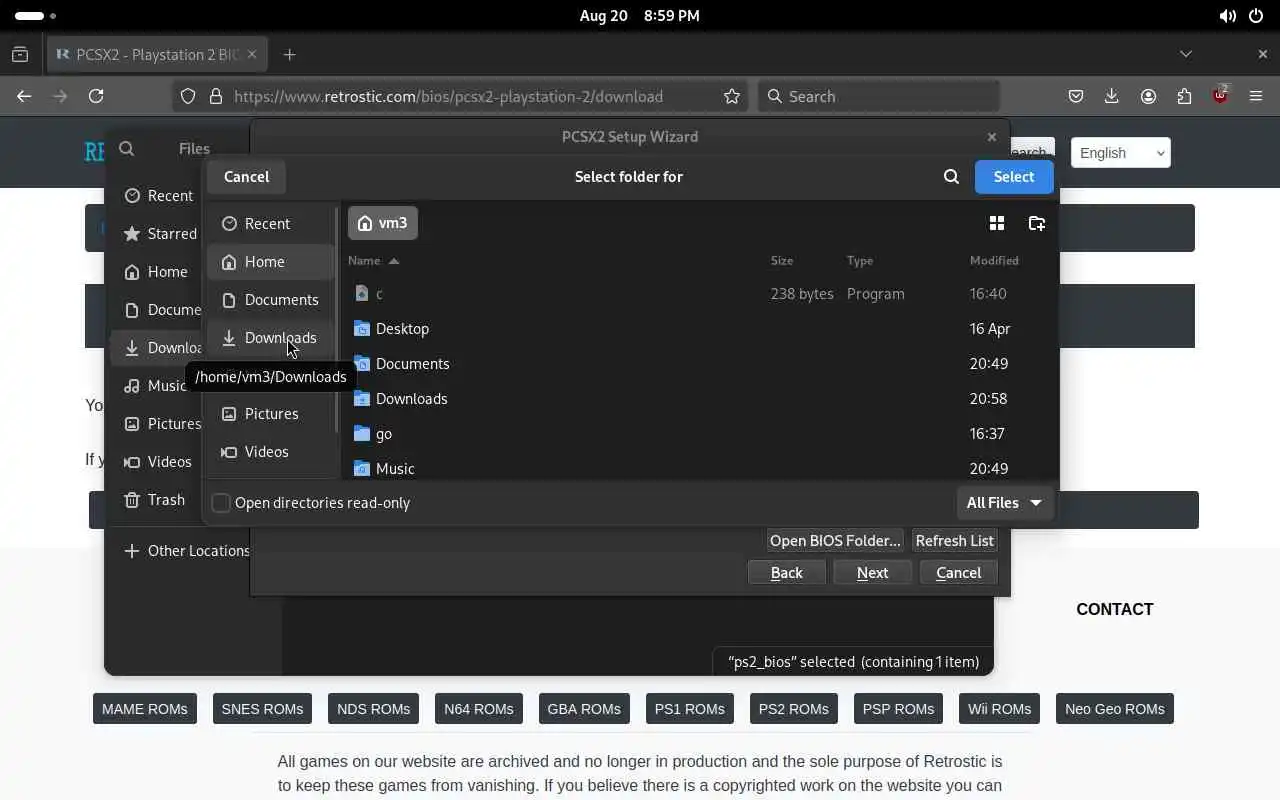Toggle Open directories read-only checkbox
Image resolution: width=1280 pixels, height=800 pixels.
pyautogui.click(x=222, y=503)
